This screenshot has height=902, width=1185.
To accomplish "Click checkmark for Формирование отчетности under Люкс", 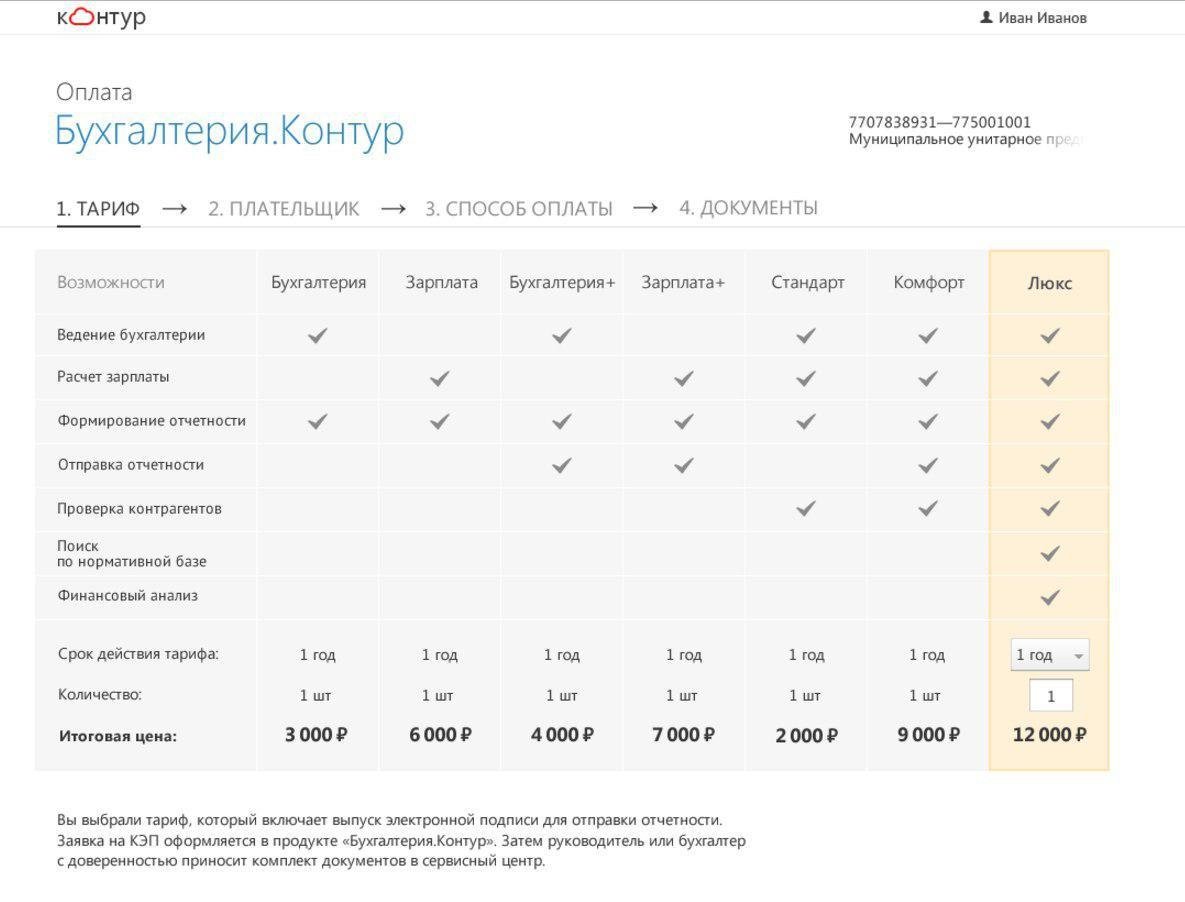I will coord(1050,422).
